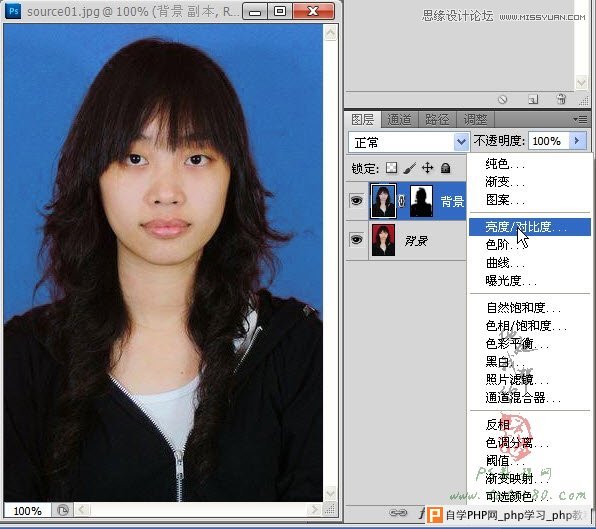Switch to the 通道 tab
Screen dimensions: 596x529
click(399, 120)
